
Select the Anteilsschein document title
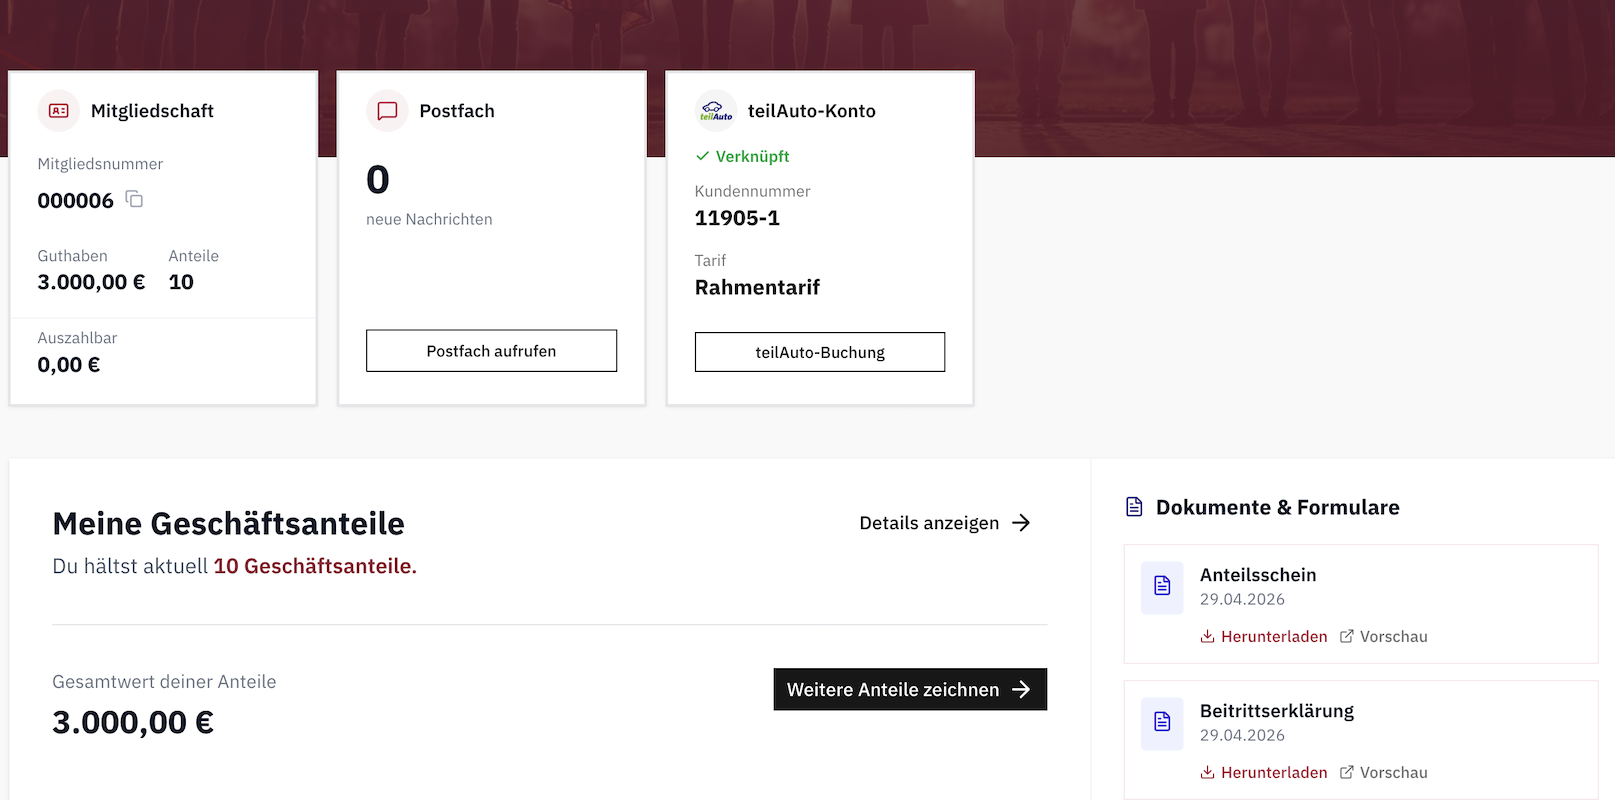coord(1257,575)
